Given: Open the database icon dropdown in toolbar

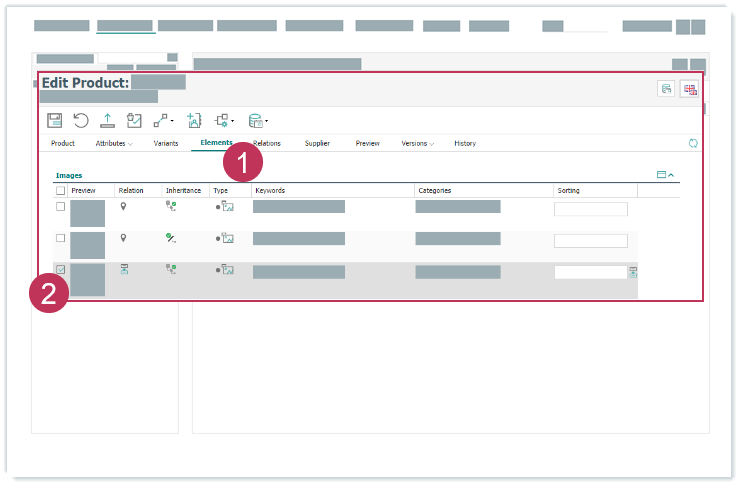Looking at the screenshot, I should coord(258,121).
